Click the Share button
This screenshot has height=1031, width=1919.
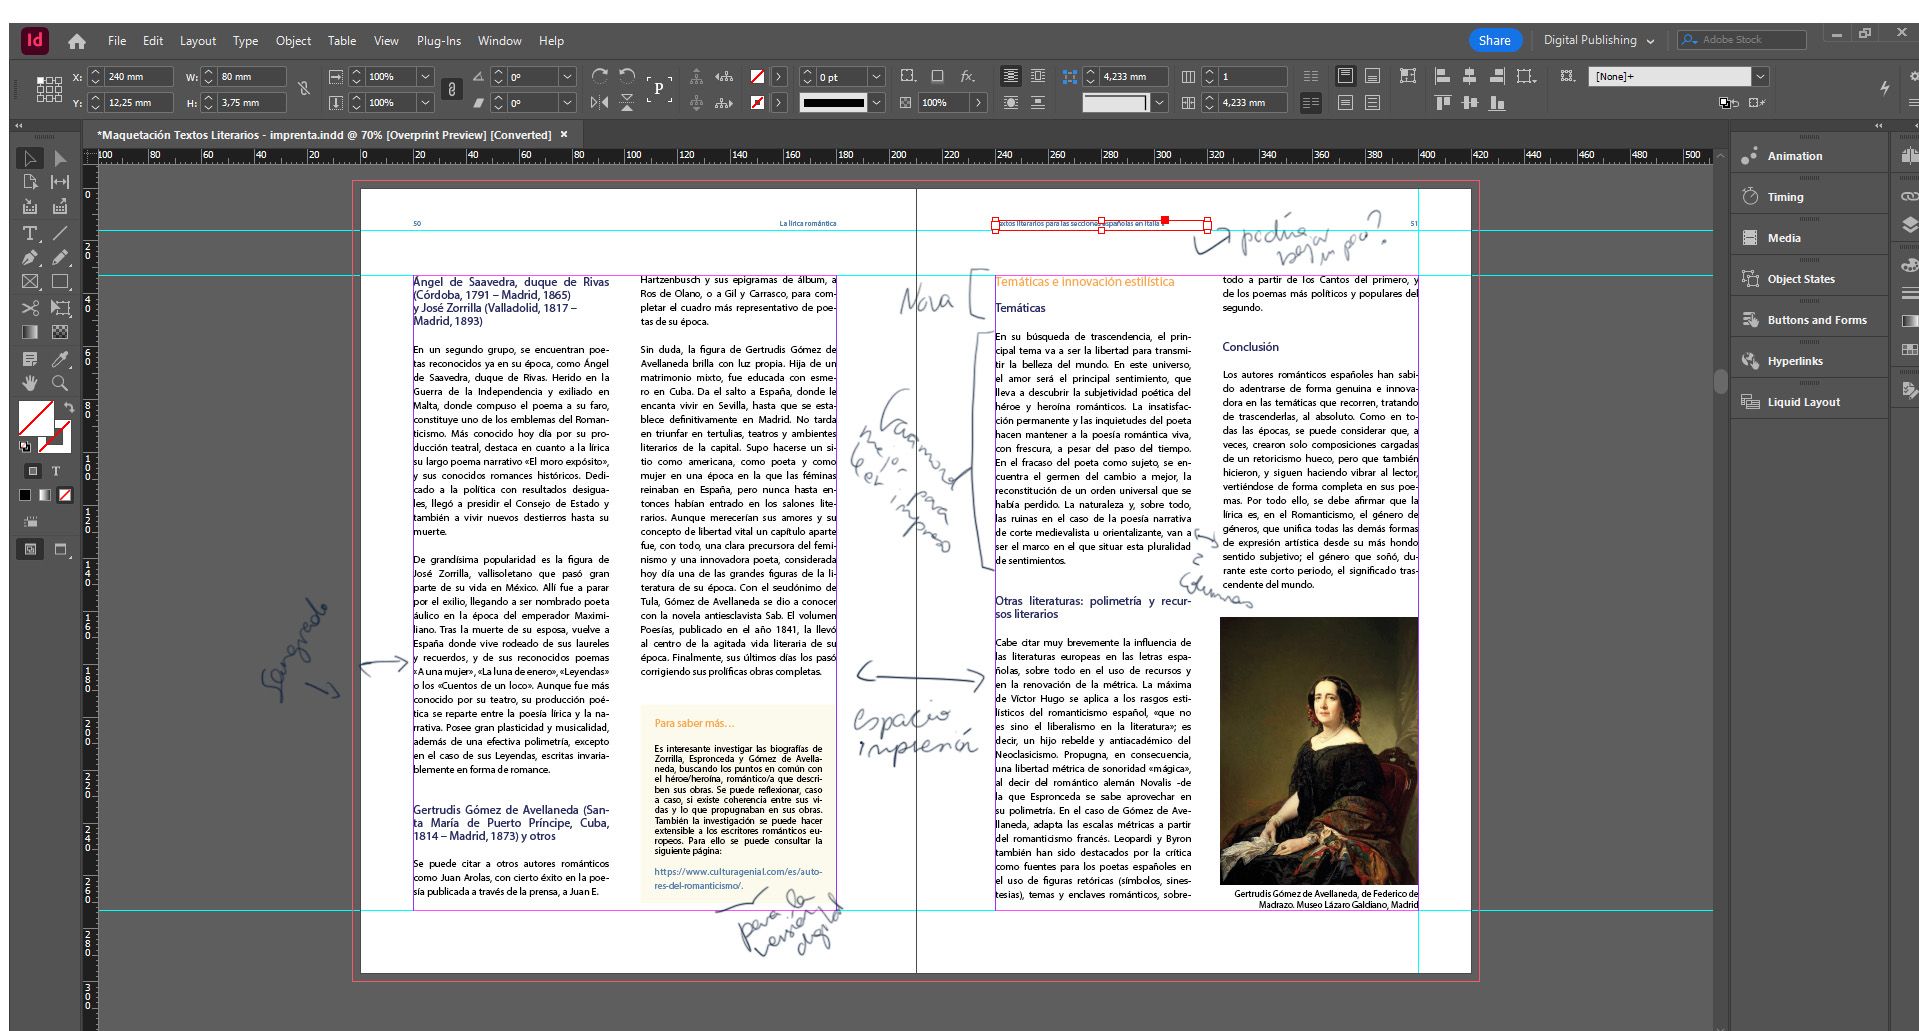1494,40
